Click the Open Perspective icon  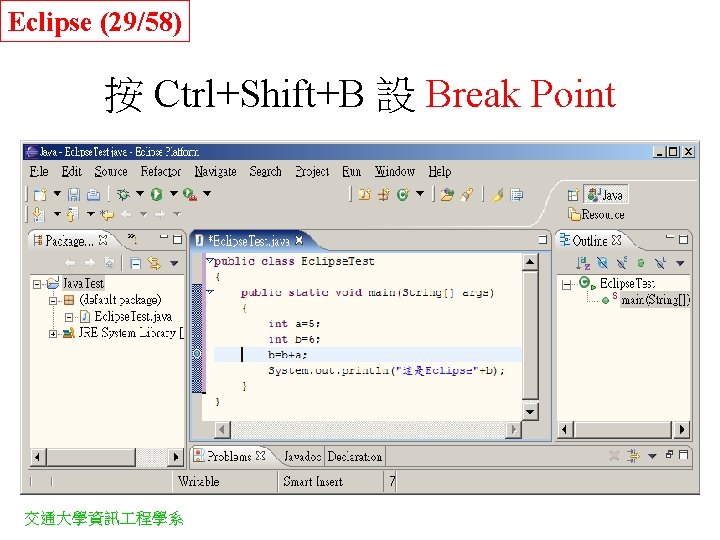click(573, 195)
